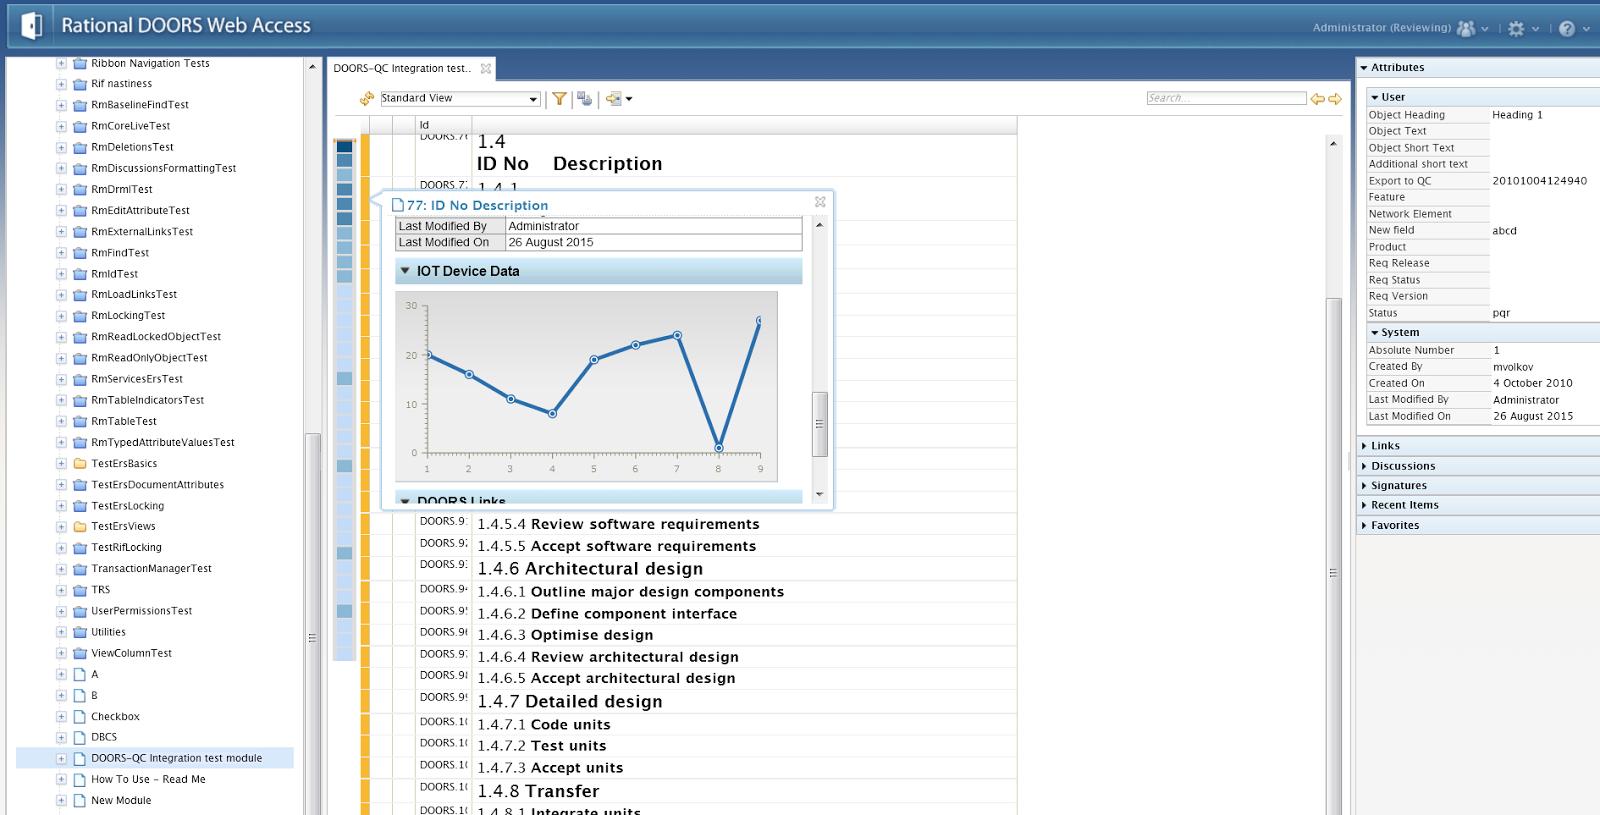Click the yellow filter funnel icon
Image resolution: width=1600 pixels, height=815 pixels.
560,99
